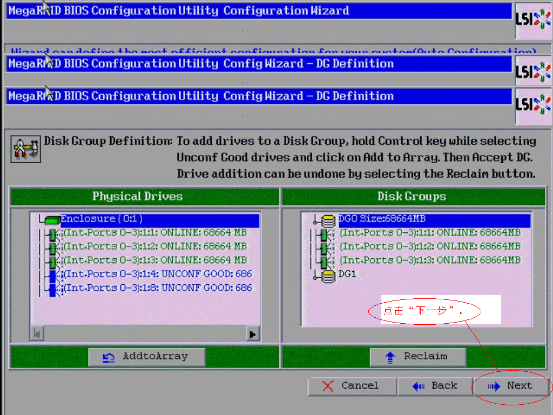Click the Physical Drives left scroll arrow
This screenshot has height=415, width=553.
click(x=37, y=334)
